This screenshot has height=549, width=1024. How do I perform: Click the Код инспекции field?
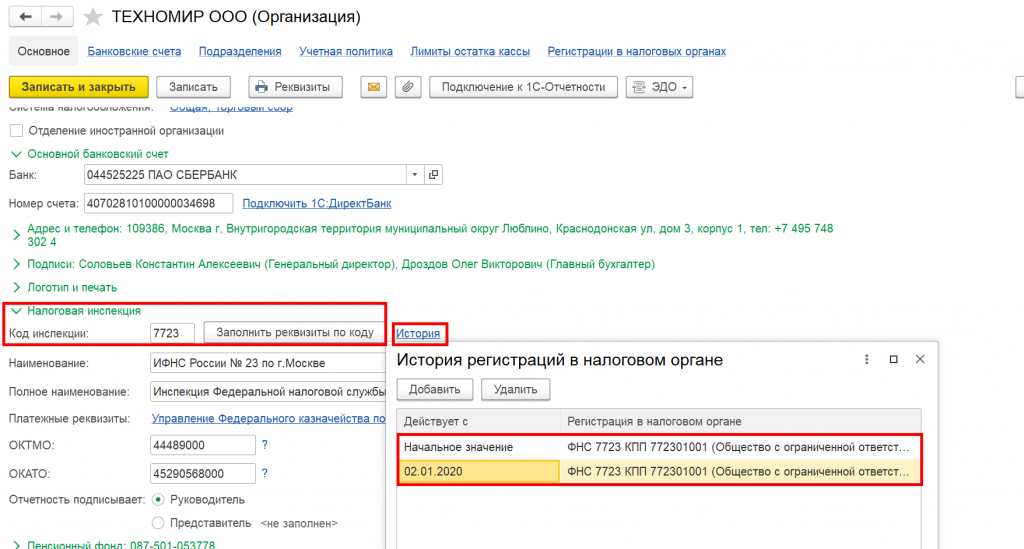pos(172,333)
